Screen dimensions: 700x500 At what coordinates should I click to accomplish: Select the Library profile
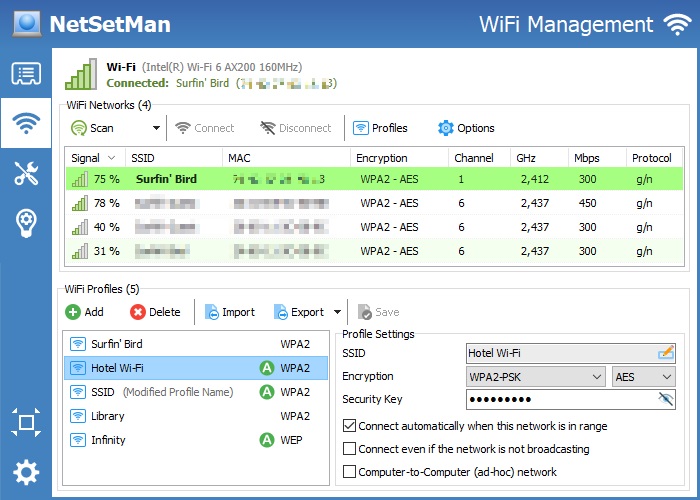coord(196,416)
